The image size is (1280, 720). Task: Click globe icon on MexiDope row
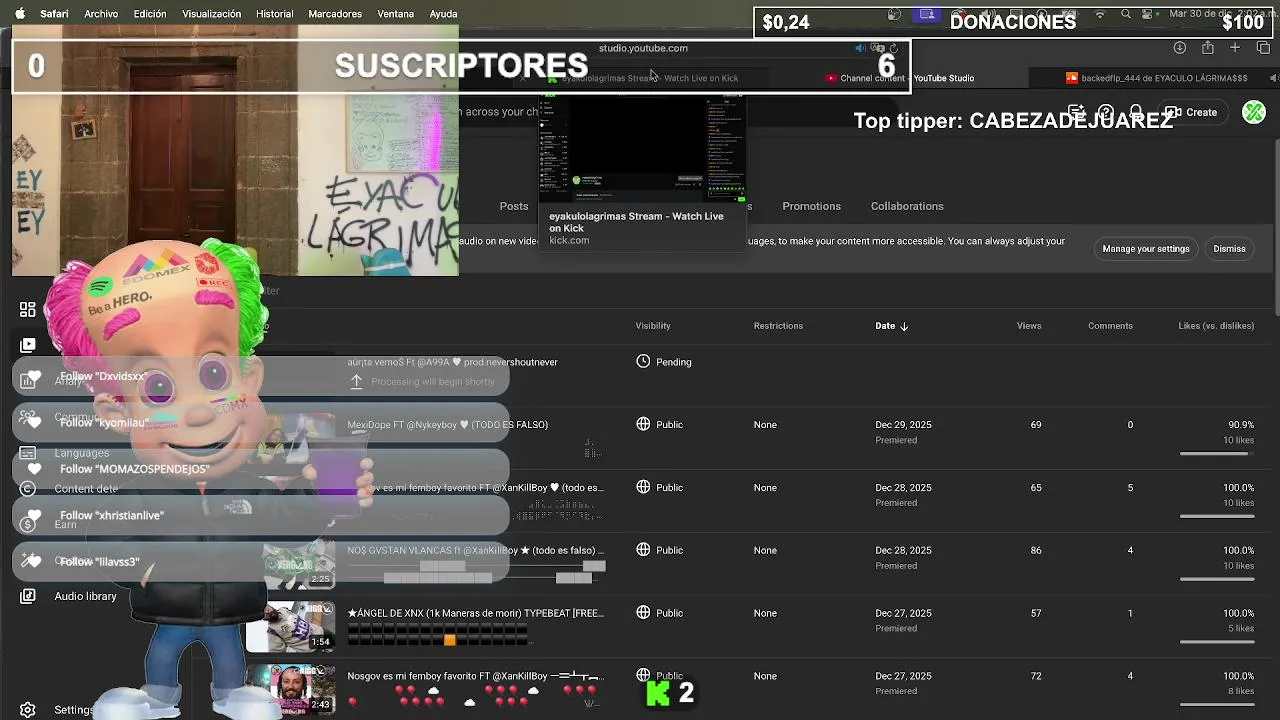click(643, 424)
